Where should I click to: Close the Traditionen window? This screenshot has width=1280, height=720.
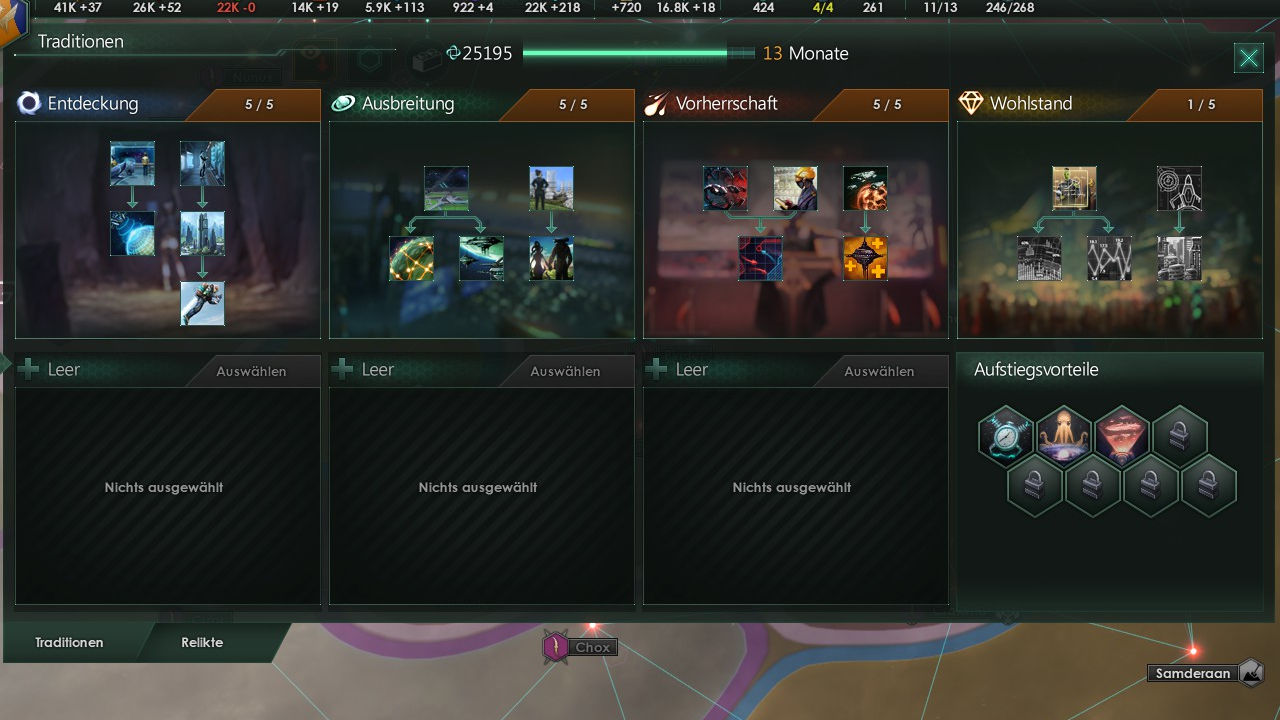[x=1249, y=58]
